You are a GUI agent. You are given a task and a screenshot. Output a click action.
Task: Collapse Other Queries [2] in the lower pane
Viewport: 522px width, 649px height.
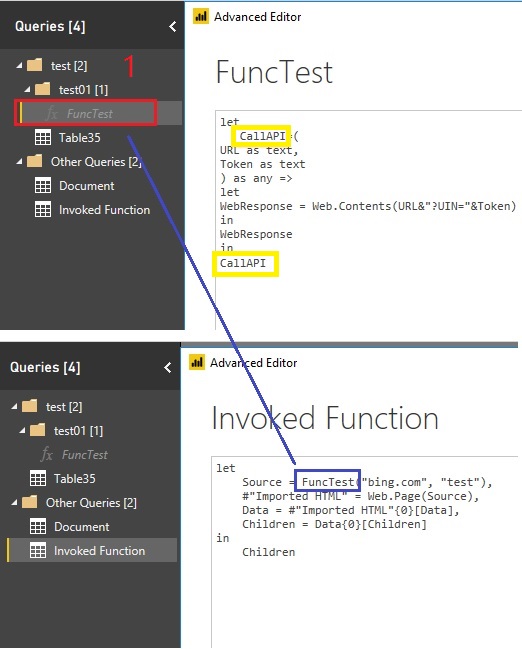point(14,502)
